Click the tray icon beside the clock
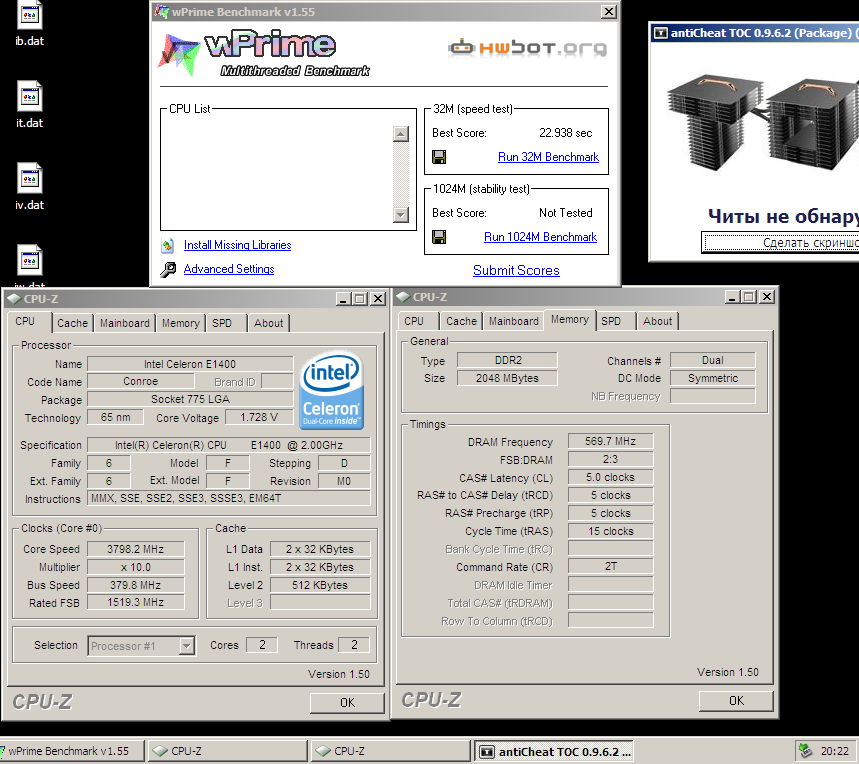 (x=805, y=750)
